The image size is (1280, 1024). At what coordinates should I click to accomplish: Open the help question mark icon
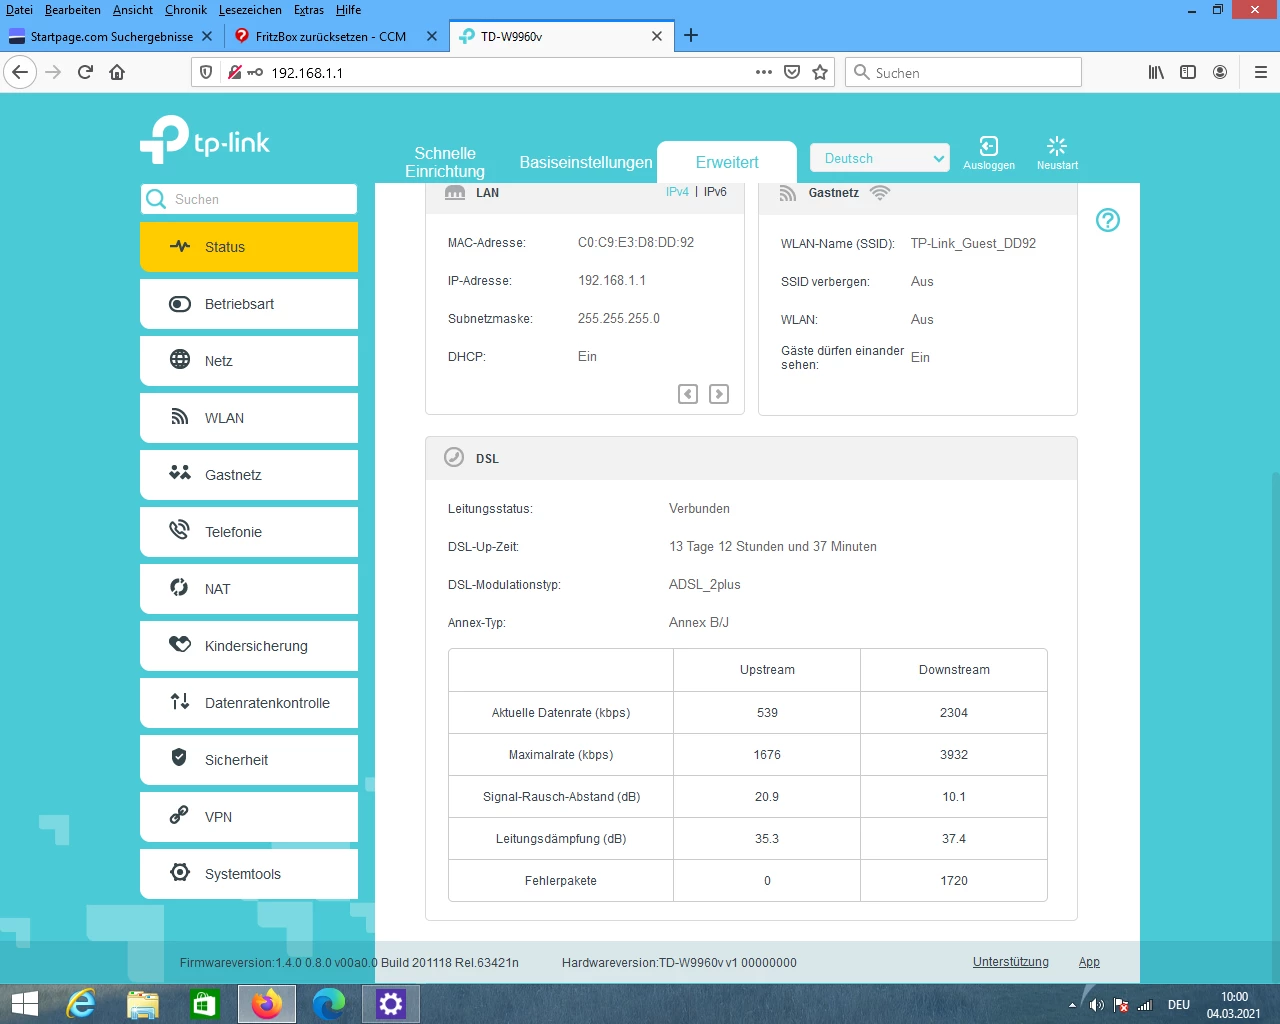(x=1108, y=220)
